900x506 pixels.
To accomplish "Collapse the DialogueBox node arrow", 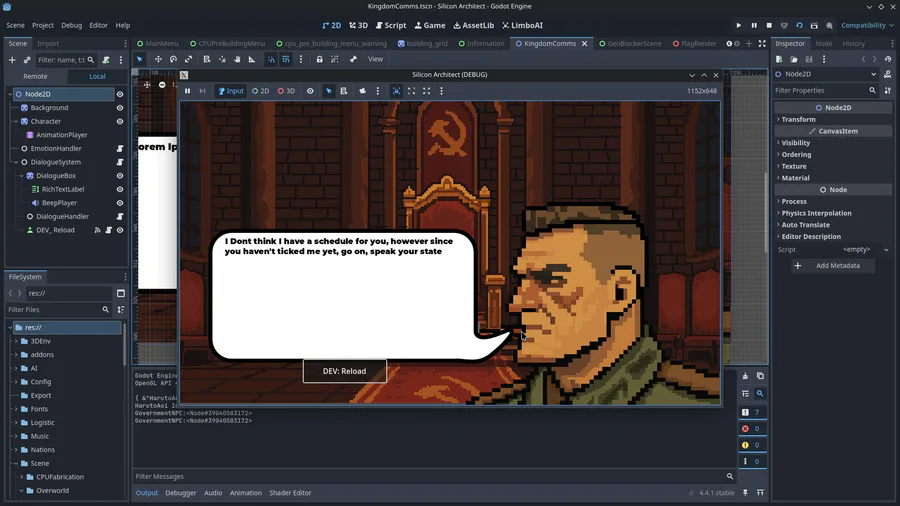I will pos(22,176).
